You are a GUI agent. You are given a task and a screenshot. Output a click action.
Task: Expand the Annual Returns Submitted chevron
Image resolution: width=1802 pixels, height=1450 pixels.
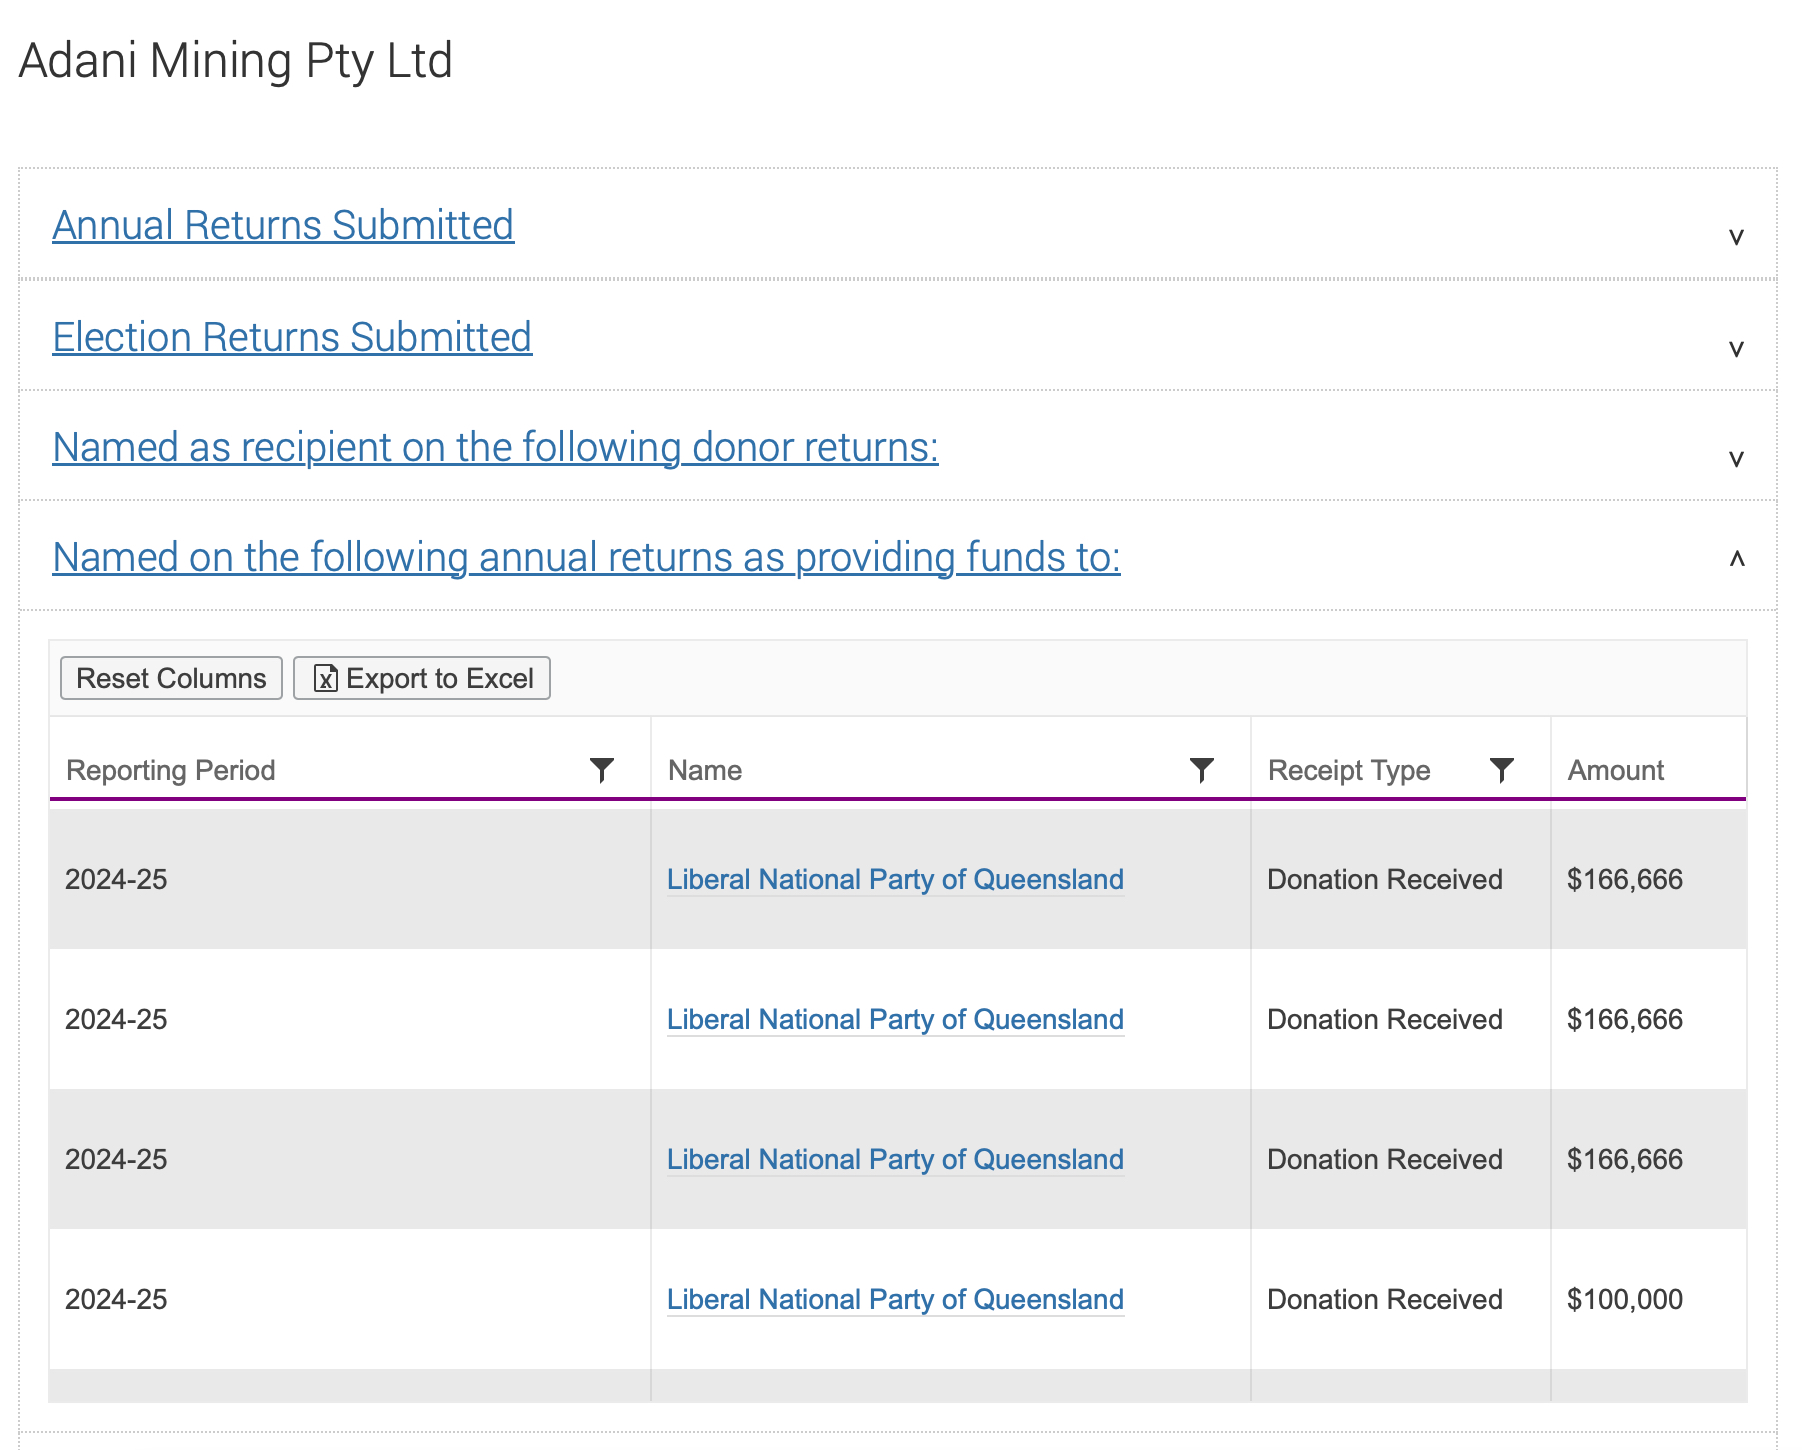coord(1736,237)
